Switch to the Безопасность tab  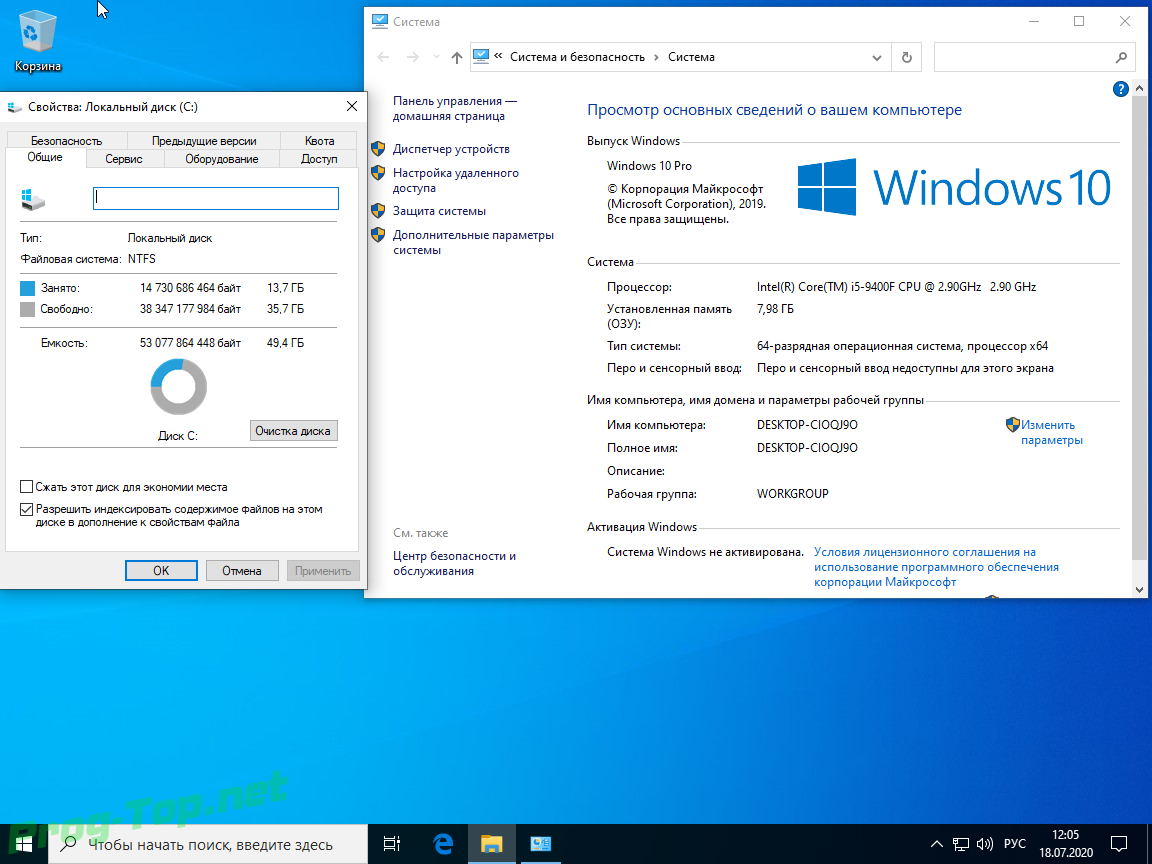coord(66,141)
